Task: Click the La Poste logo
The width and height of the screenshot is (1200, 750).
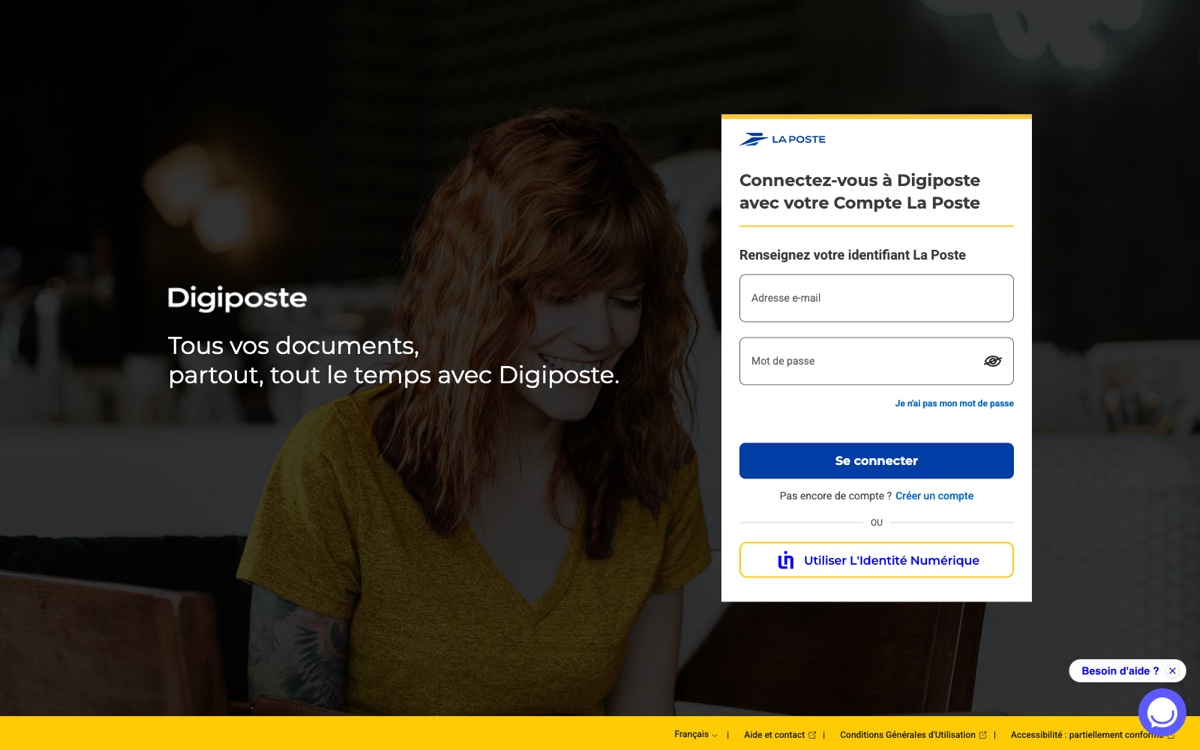Action: (x=782, y=139)
